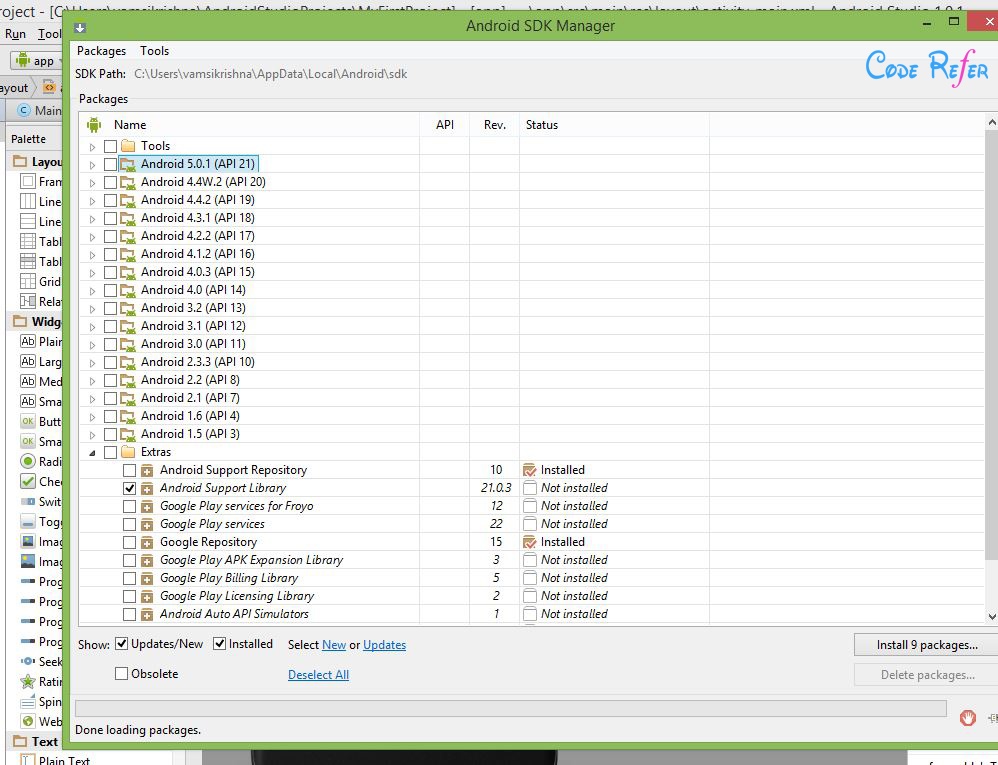Click the installed status icon for Android Support Repository
The width and height of the screenshot is (998, 765).
click(x=530, y=470)
